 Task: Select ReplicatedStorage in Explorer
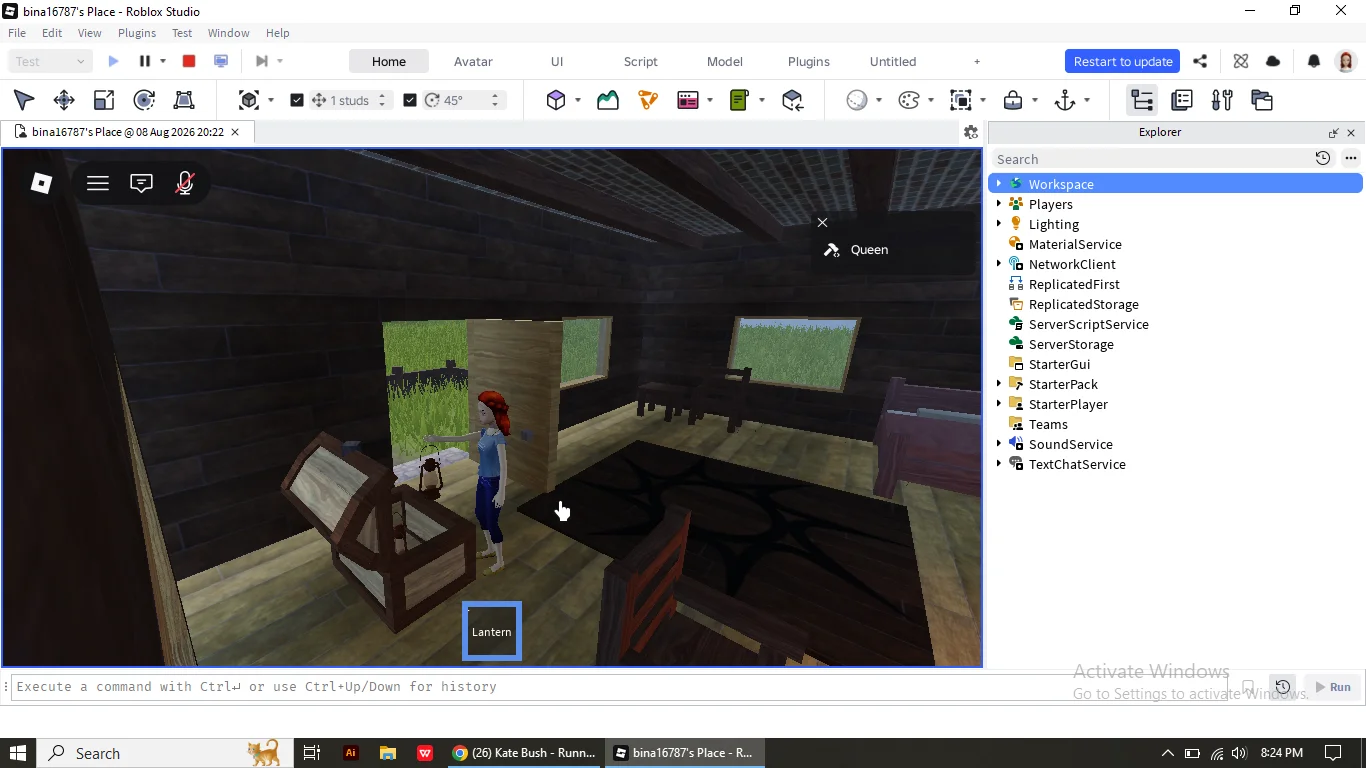click(1083, 304)
